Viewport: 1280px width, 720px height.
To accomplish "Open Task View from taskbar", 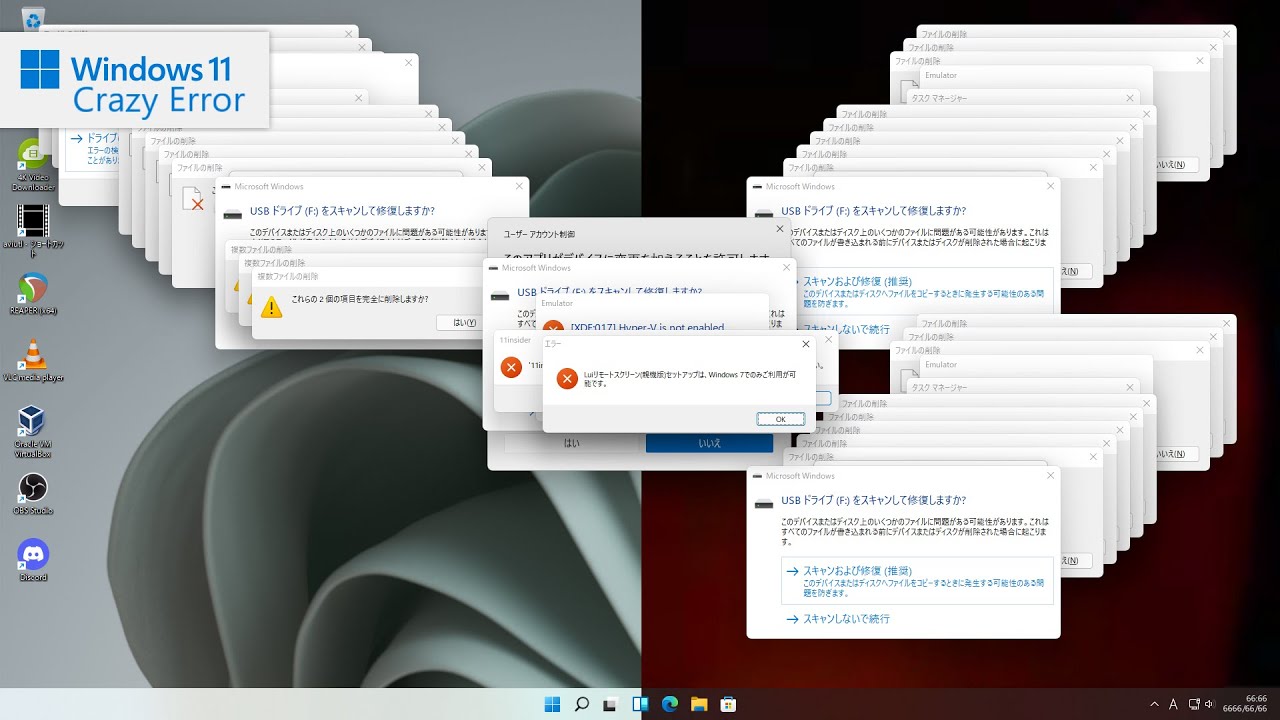I will coord(610,704).
